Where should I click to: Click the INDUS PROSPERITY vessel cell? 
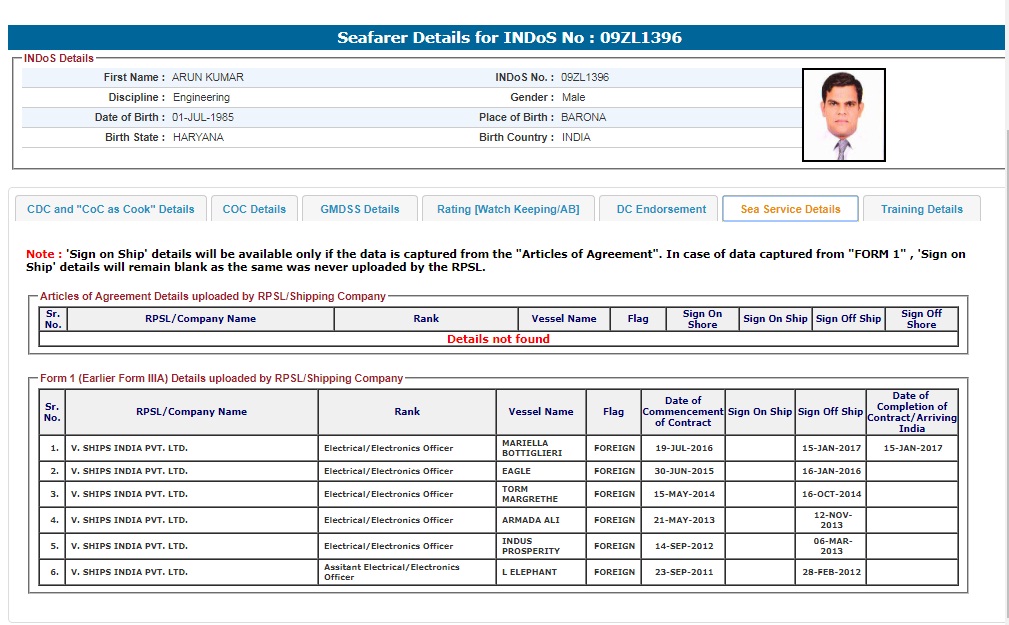tap(540, 546)
